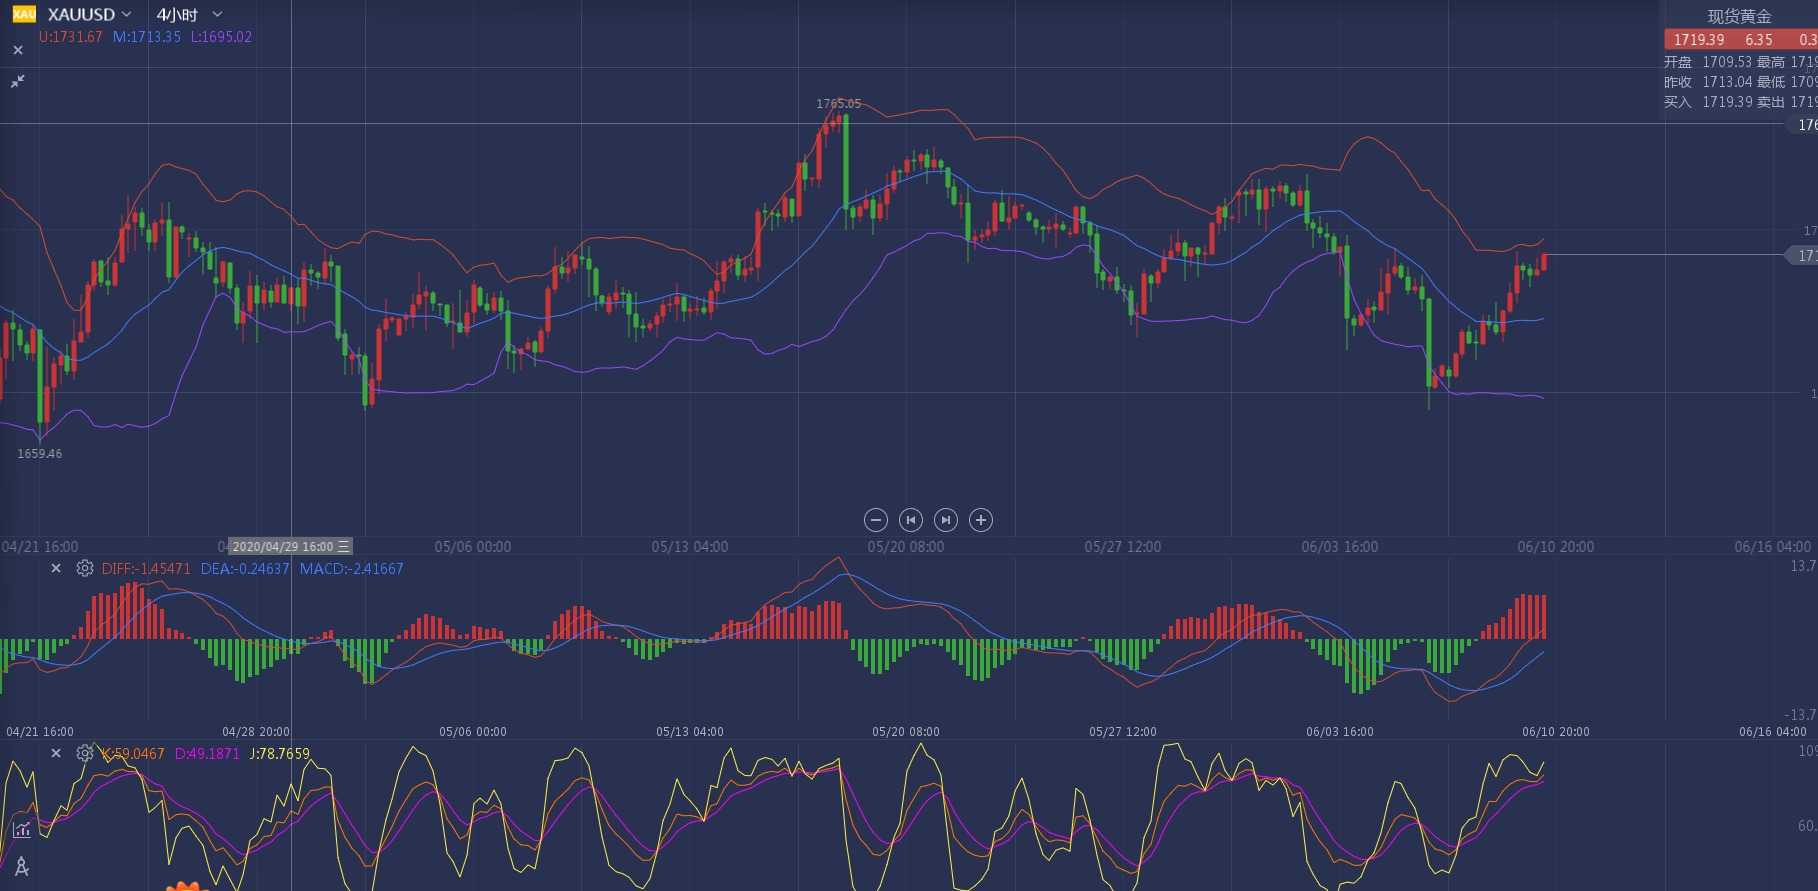Open the chart indicators icon

22,829
